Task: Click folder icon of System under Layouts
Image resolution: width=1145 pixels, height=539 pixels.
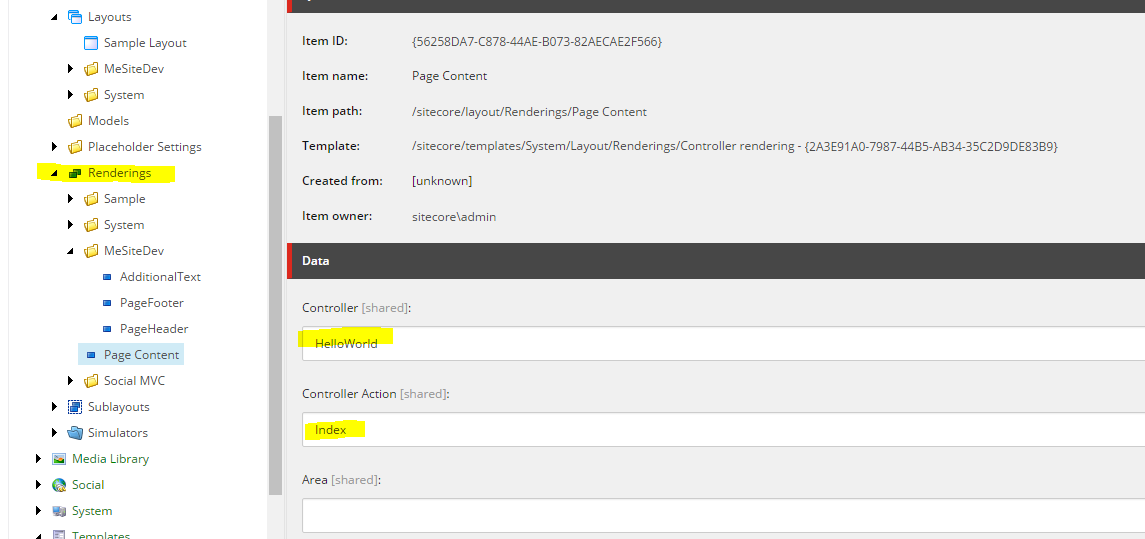Action: coord(91,95)
